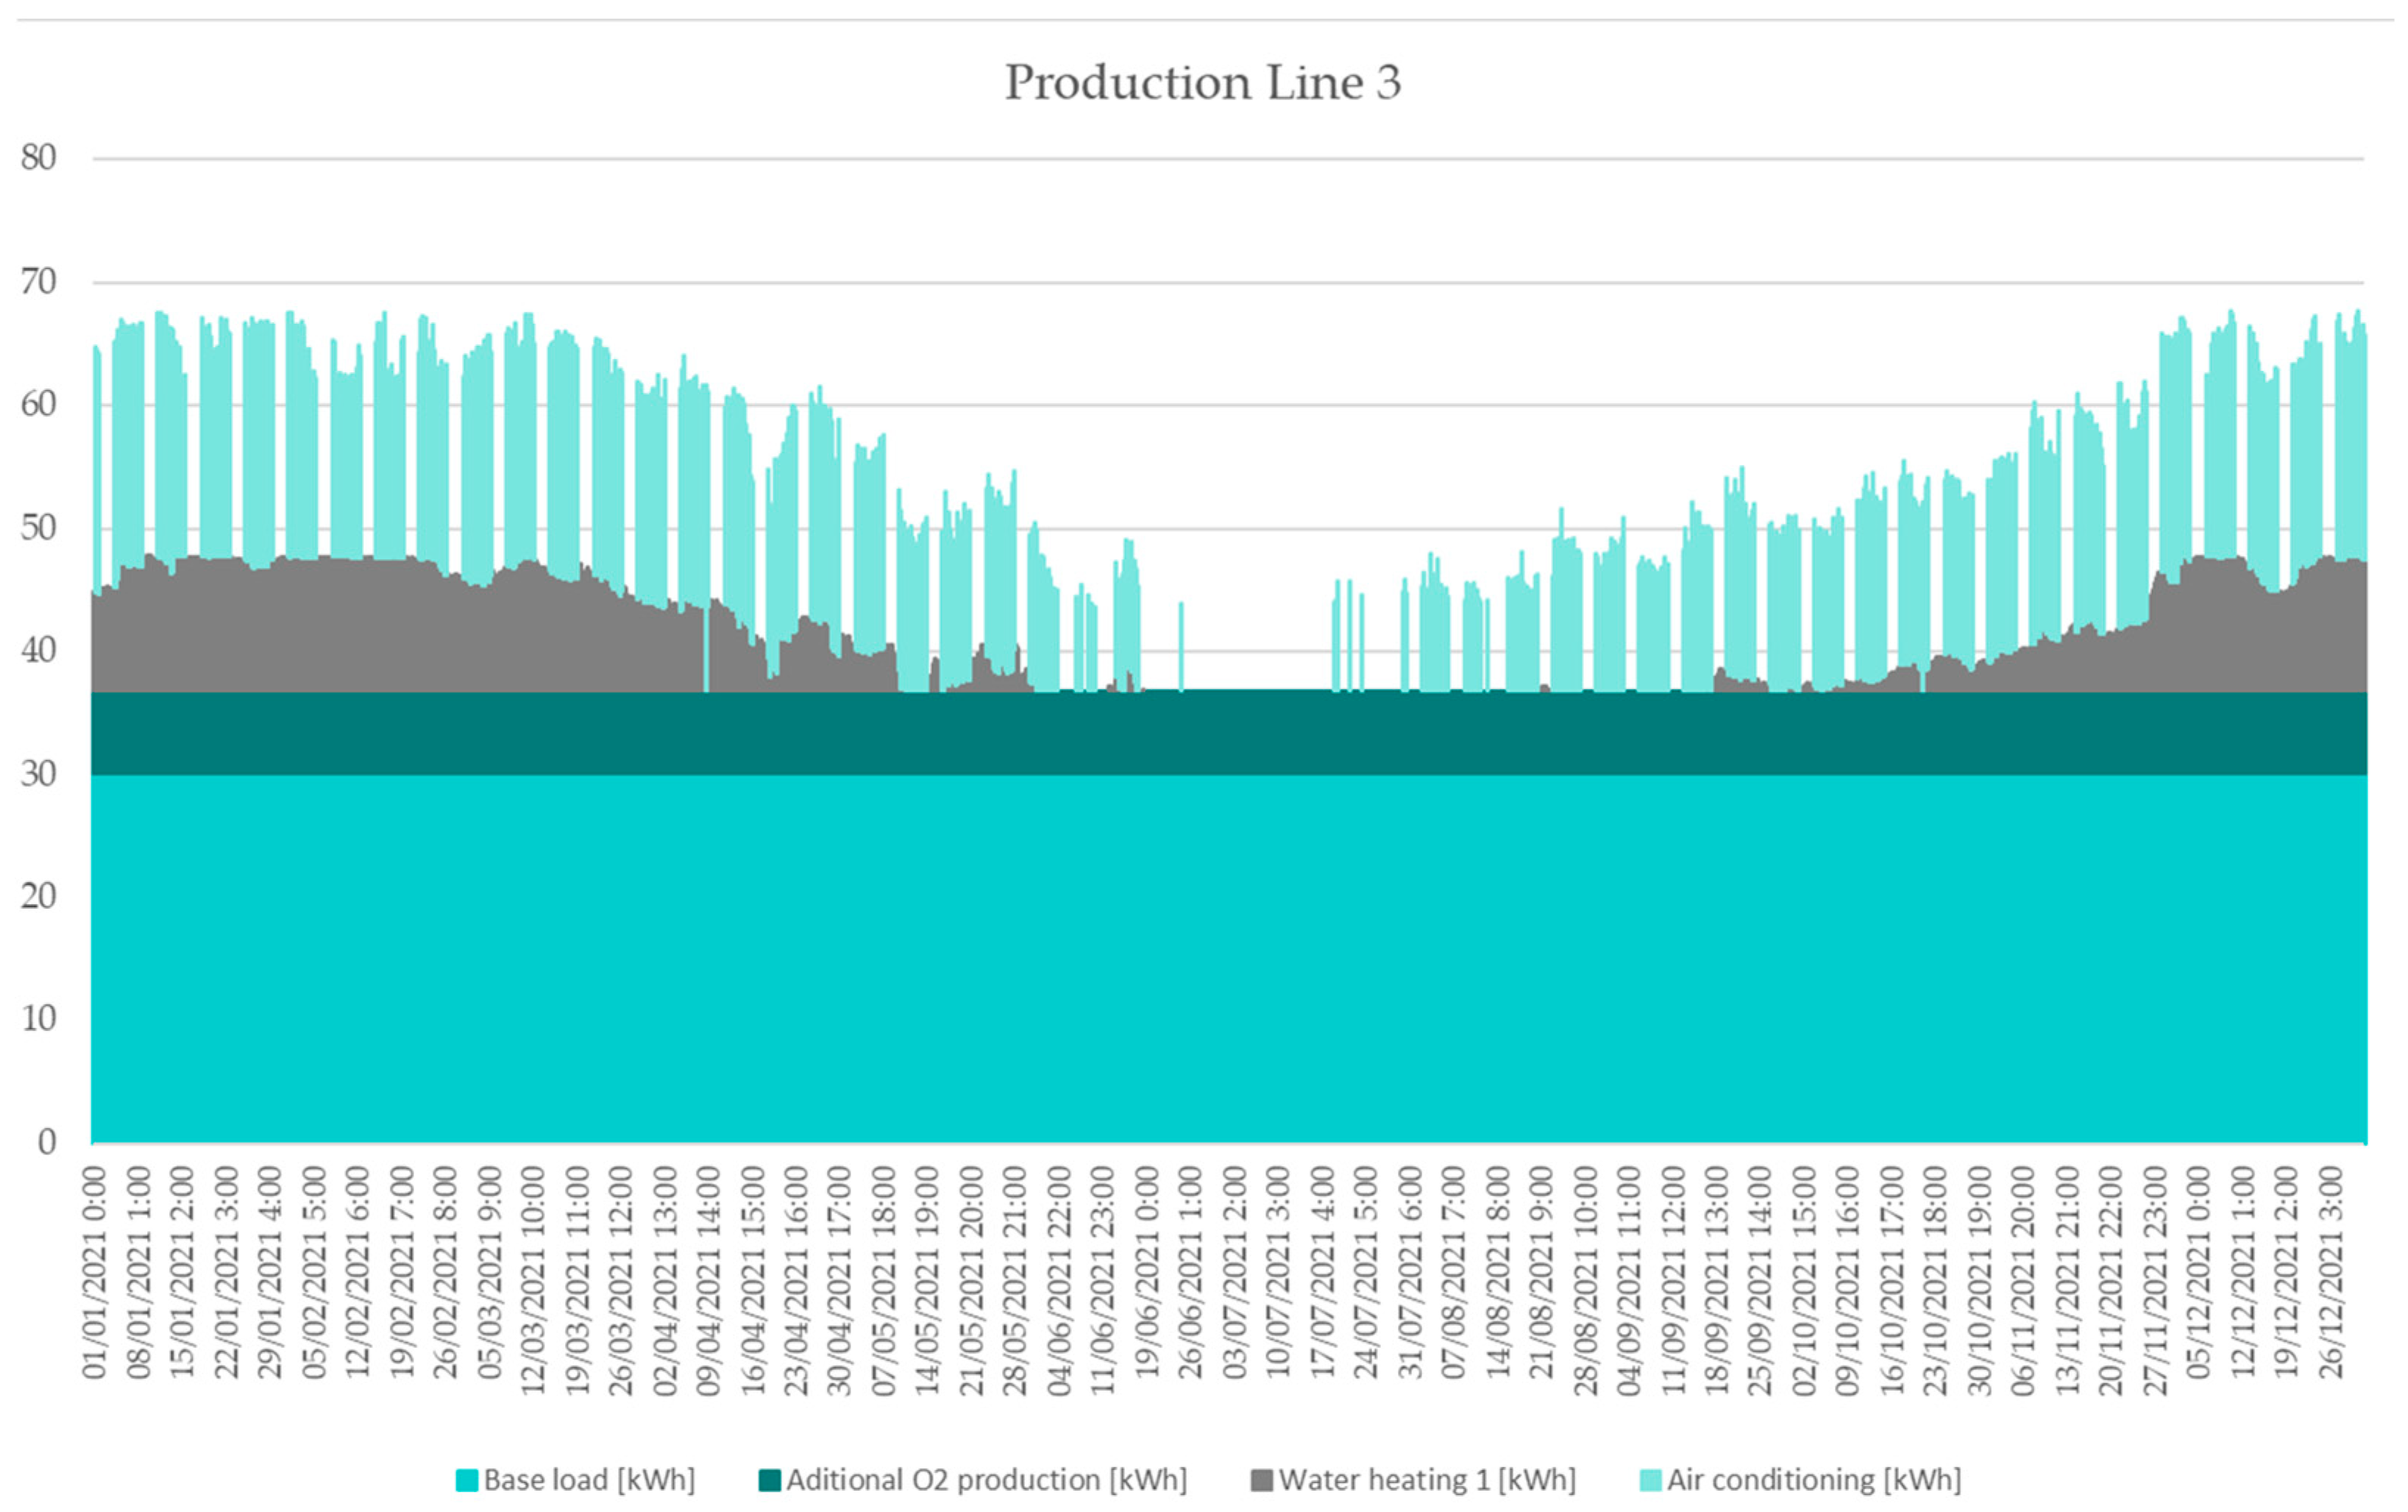Click the 30 y-axis label
2408x1512 pixels.
click(x=38, y=774)
